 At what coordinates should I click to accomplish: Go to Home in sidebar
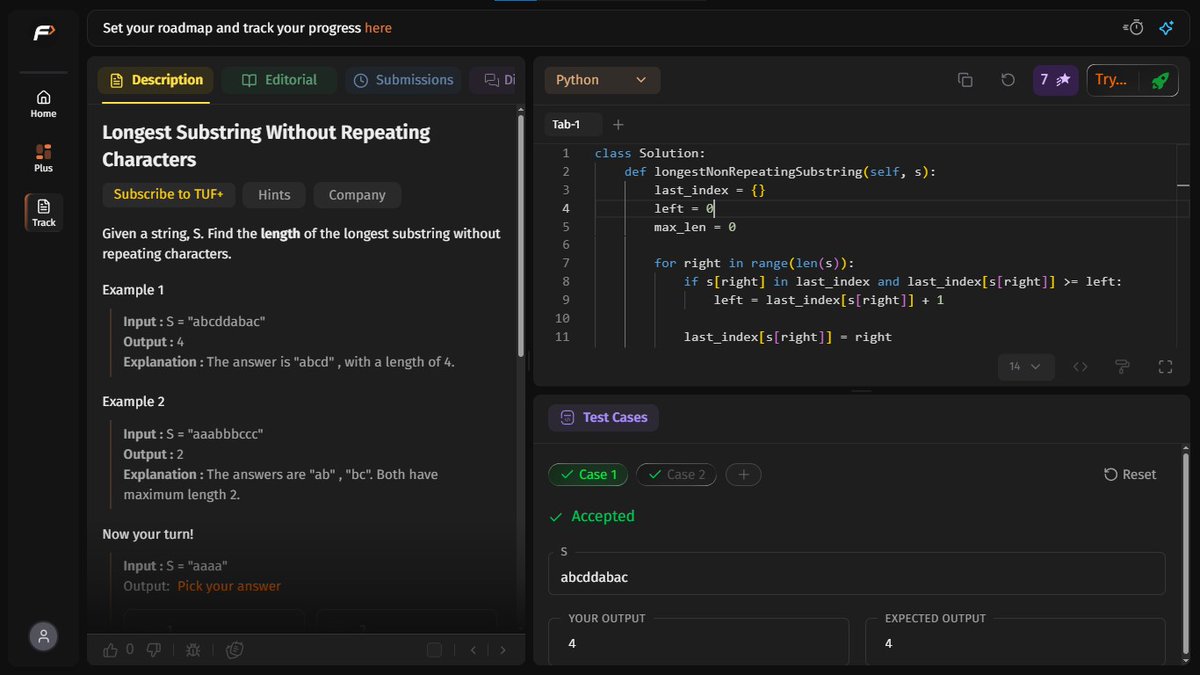[43, 104]
